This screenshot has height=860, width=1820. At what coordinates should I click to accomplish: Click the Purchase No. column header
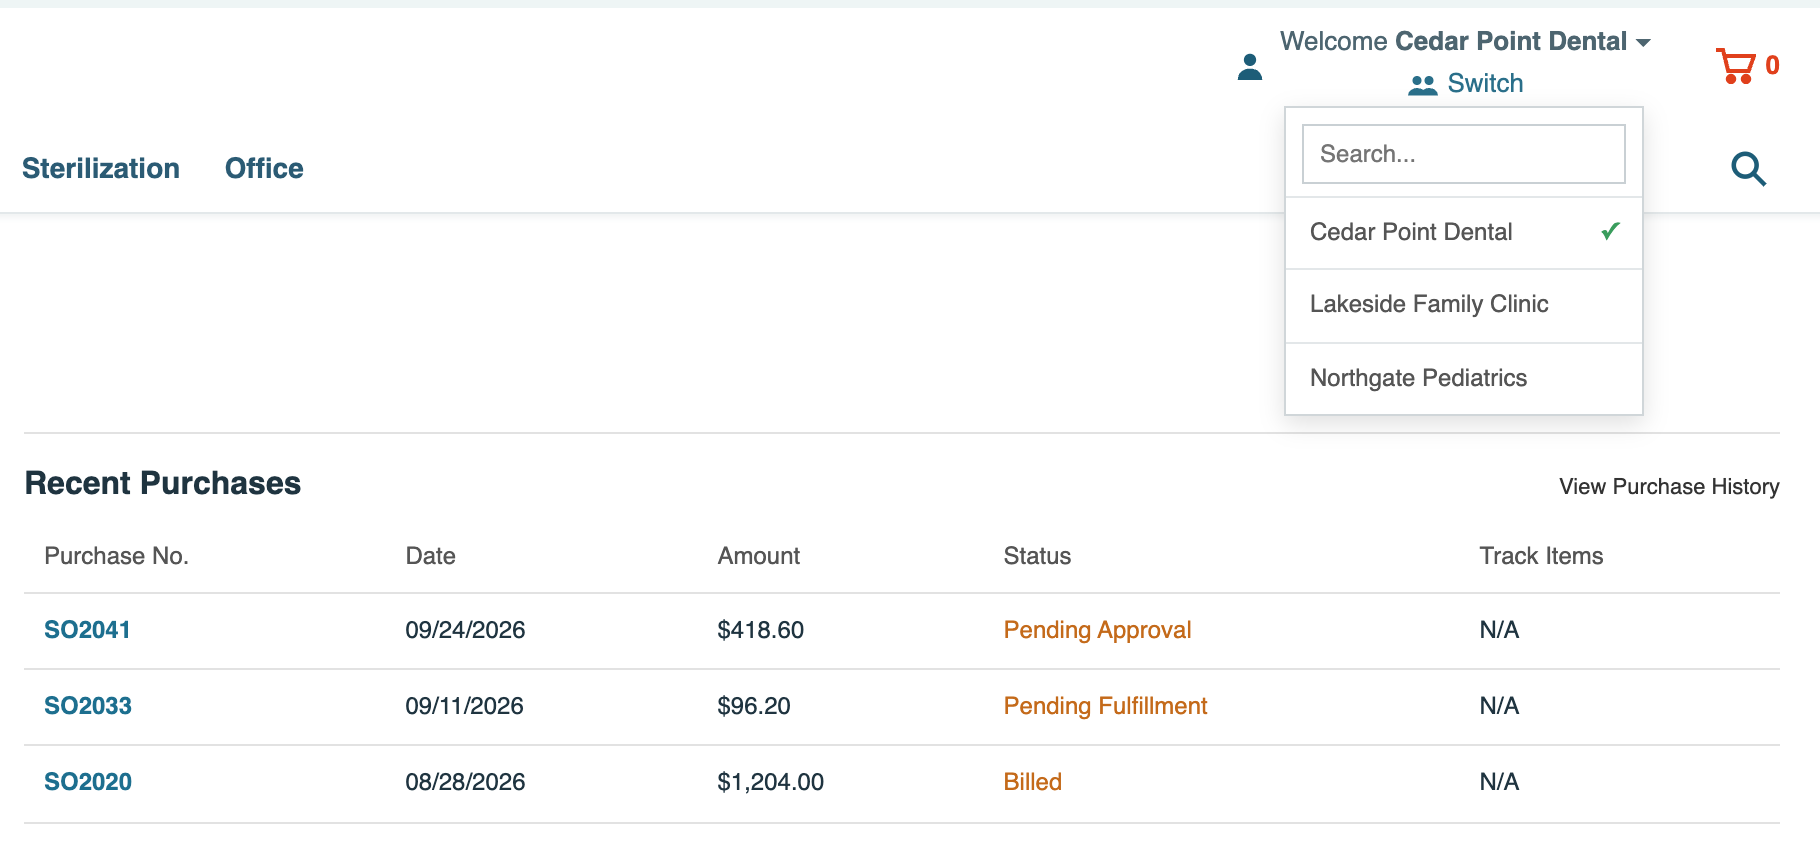116,556
